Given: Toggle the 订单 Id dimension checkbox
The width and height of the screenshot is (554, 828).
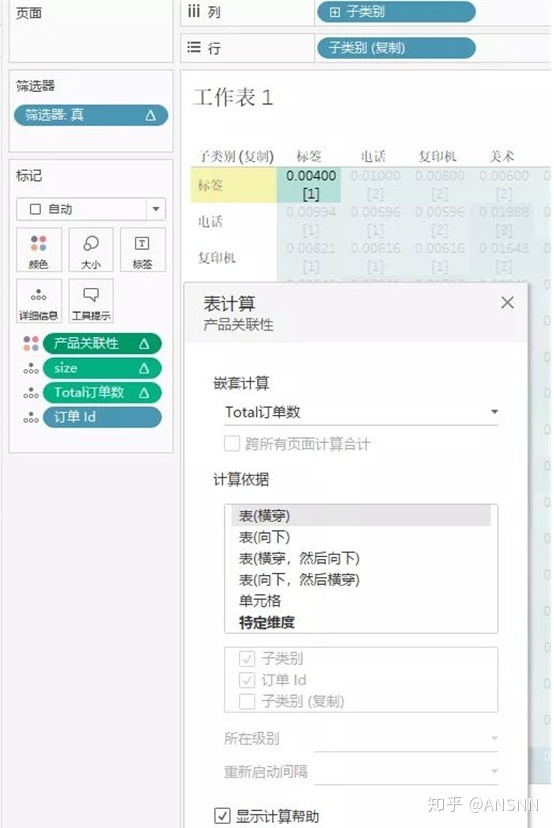Looking at the screenshot, I should [247, 680].
